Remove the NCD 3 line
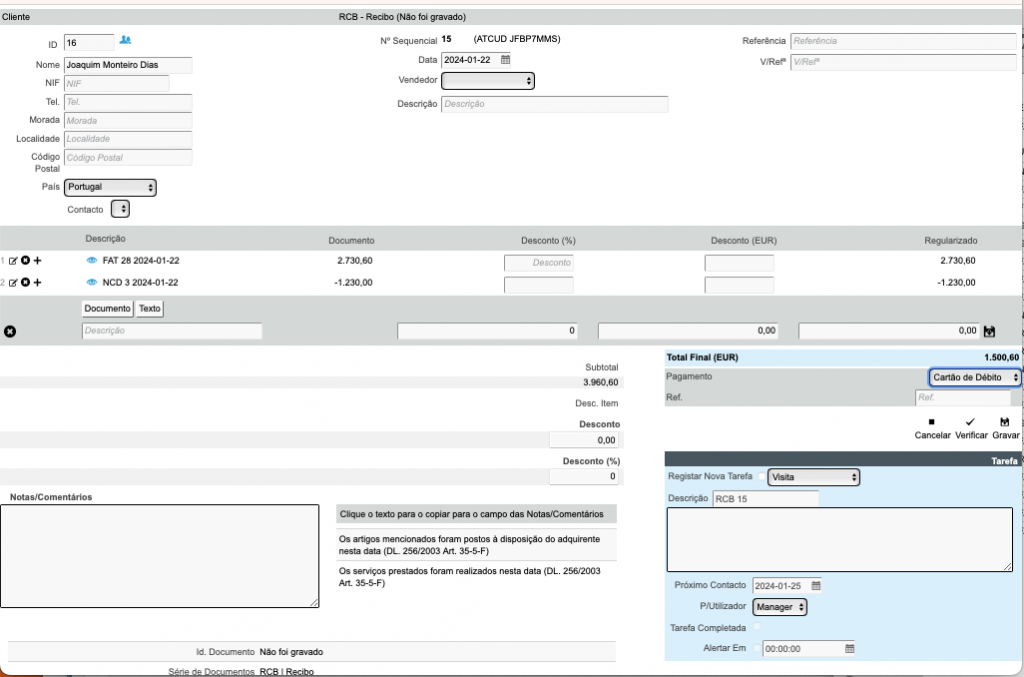Screen dimensions: 1024x677 (25, 283)
